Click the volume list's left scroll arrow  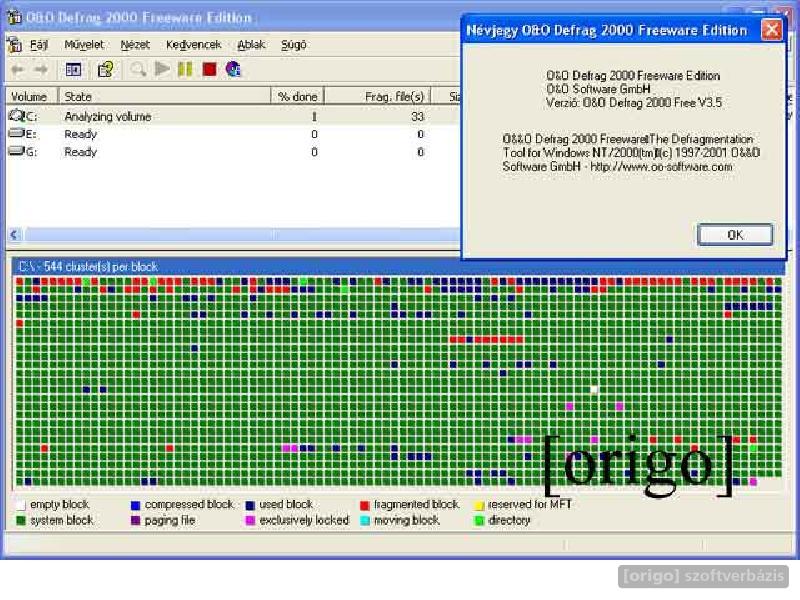point(14,235)
